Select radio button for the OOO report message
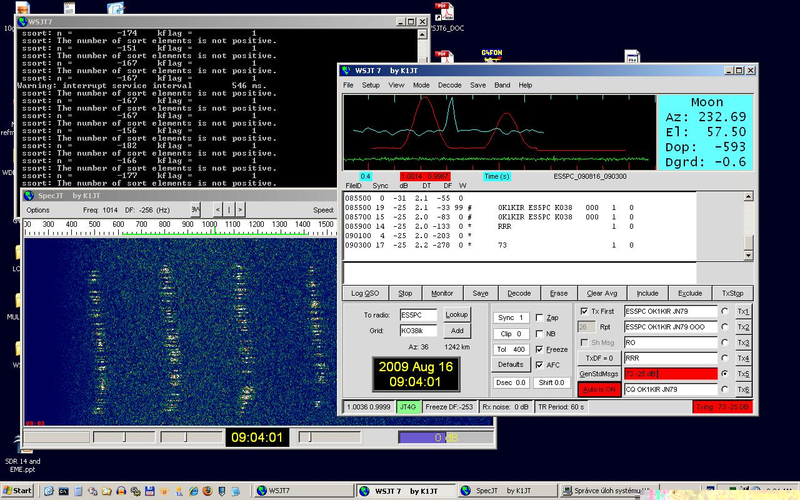800x500 pixels. coord(724,327)
